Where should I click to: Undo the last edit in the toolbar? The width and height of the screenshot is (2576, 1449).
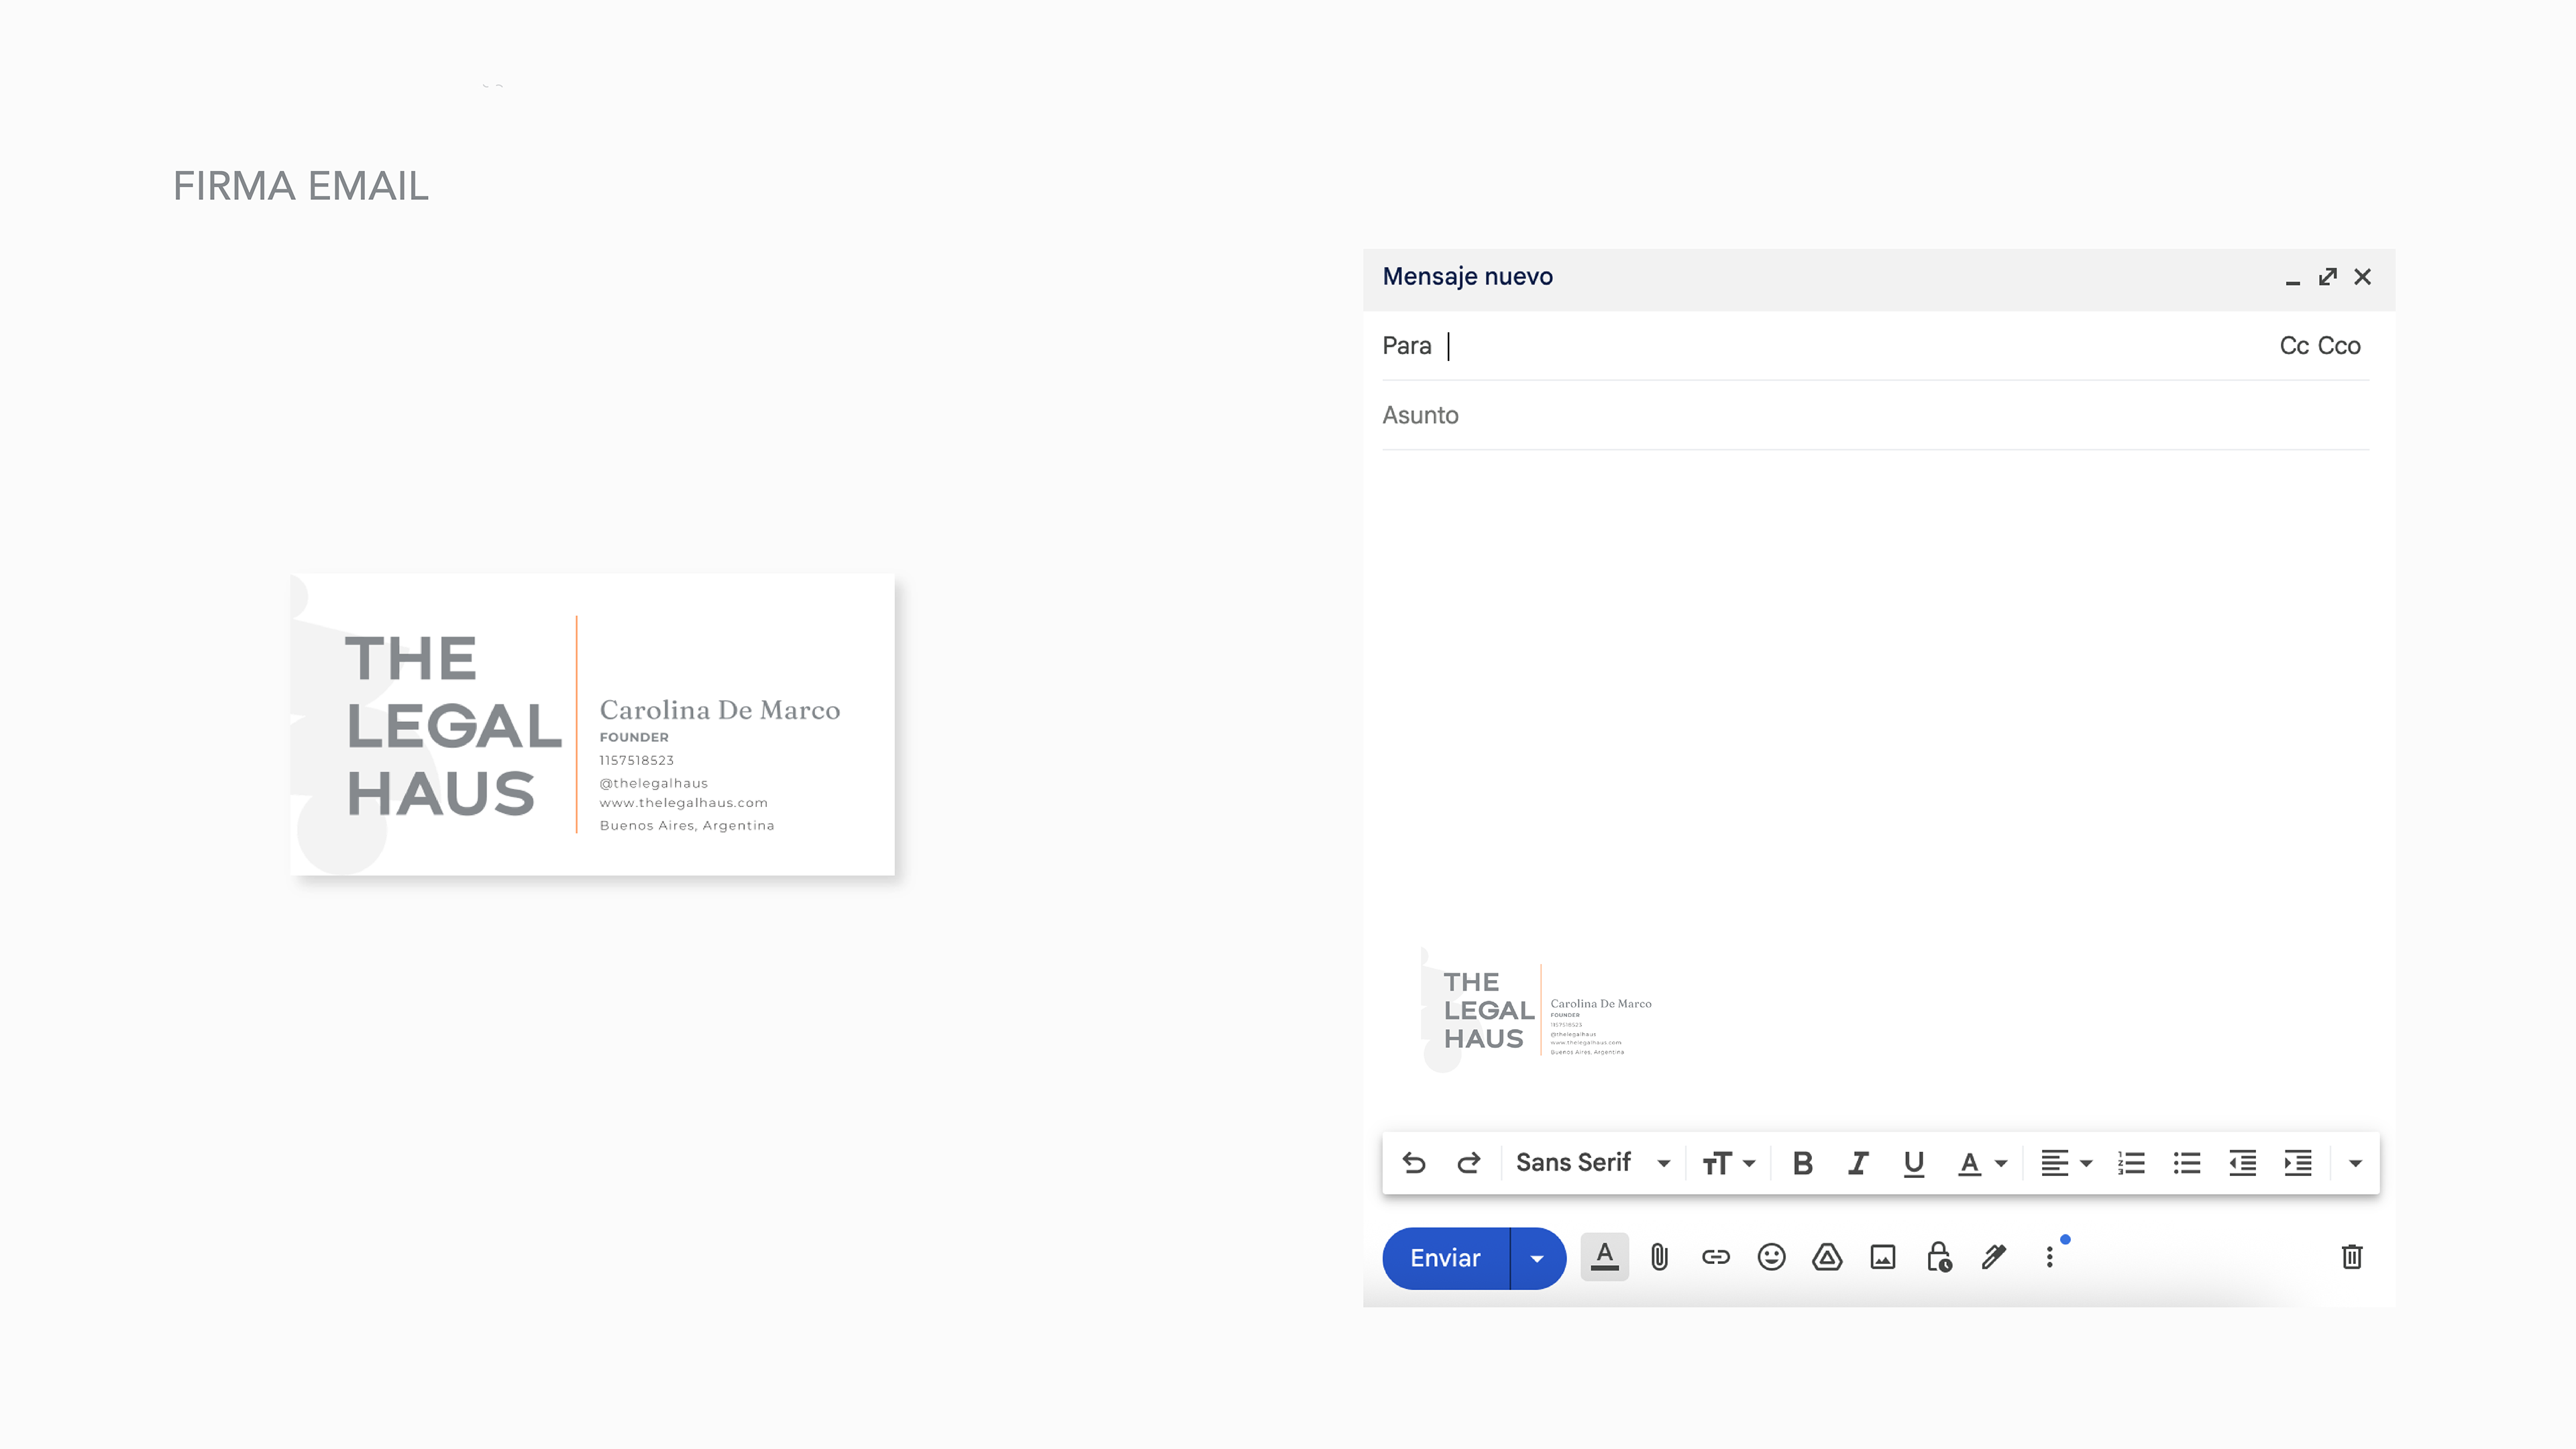point(1413,1163)
